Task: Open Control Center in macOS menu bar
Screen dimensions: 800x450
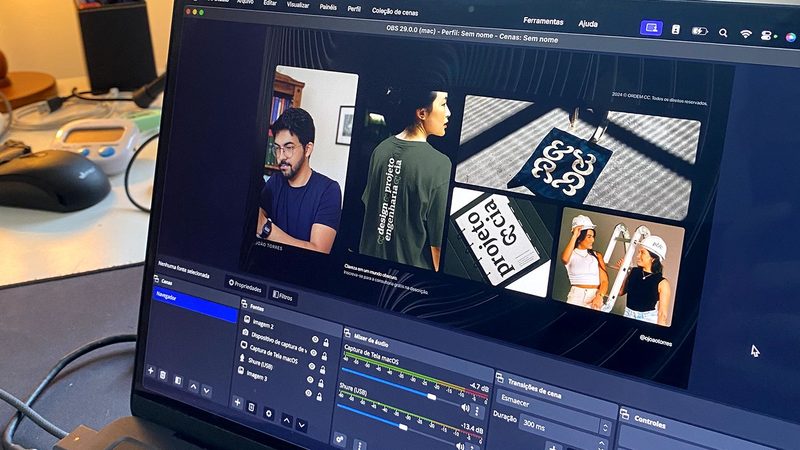Action: (x=767, y=36)
